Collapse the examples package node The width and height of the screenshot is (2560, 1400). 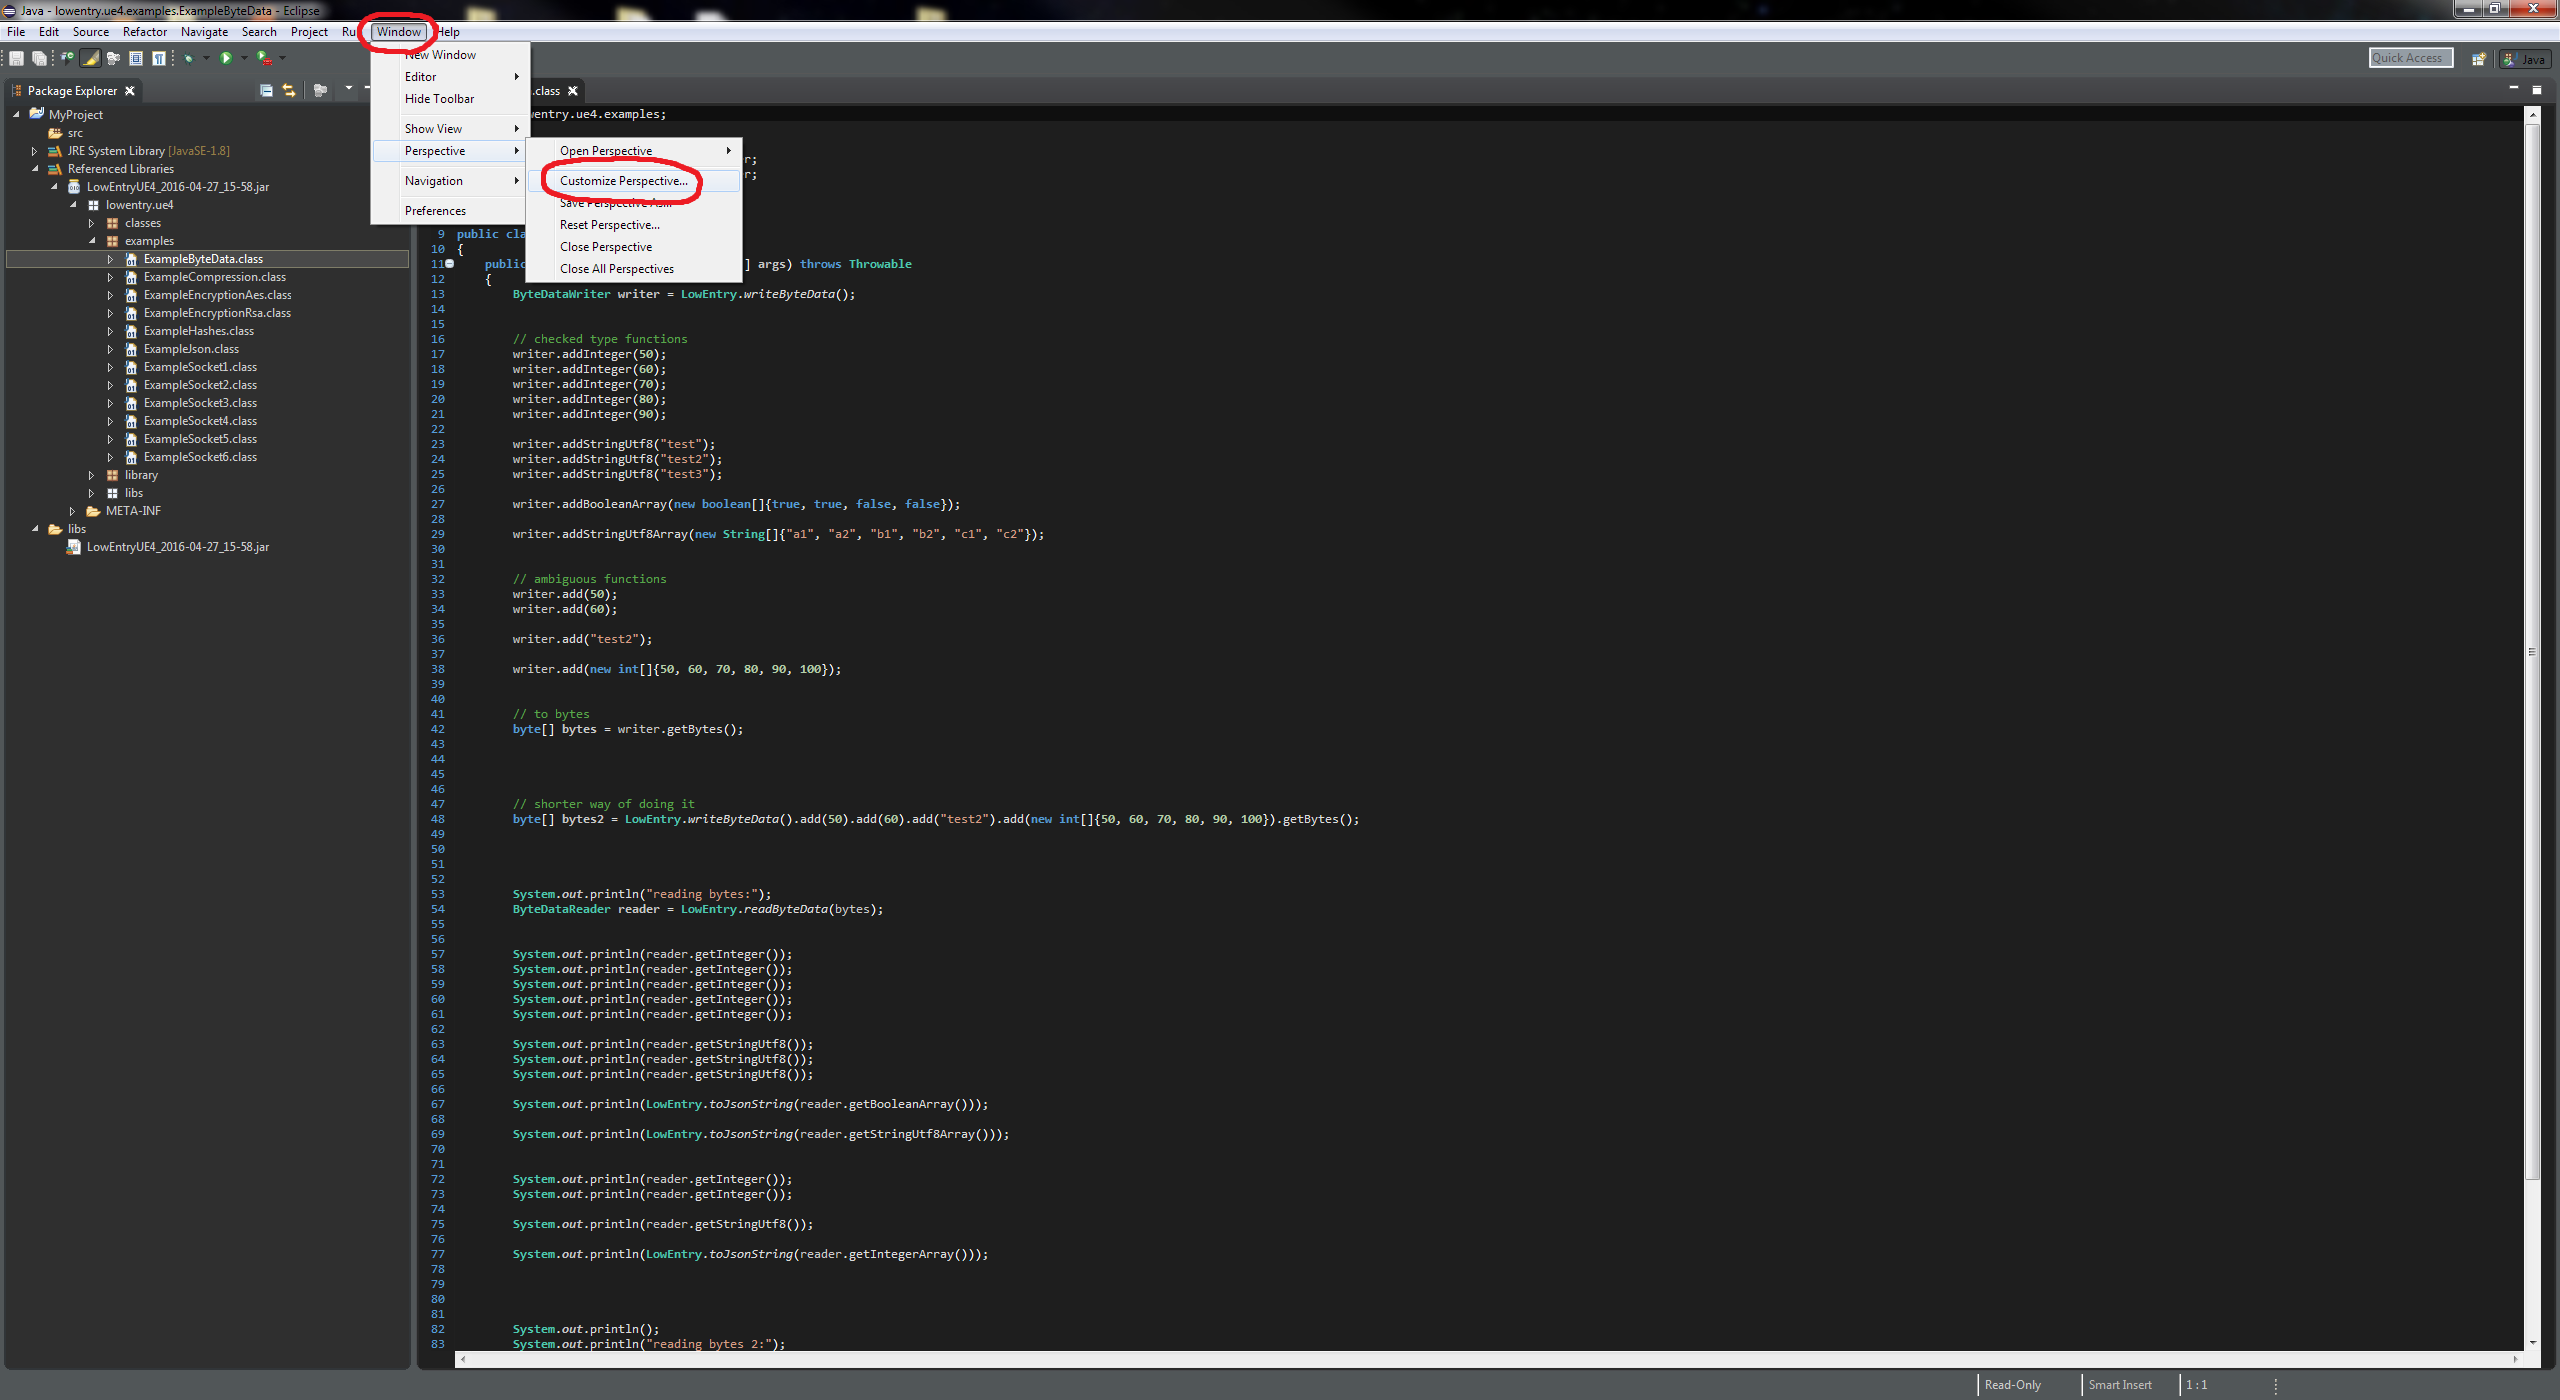(x=91, y=241)
